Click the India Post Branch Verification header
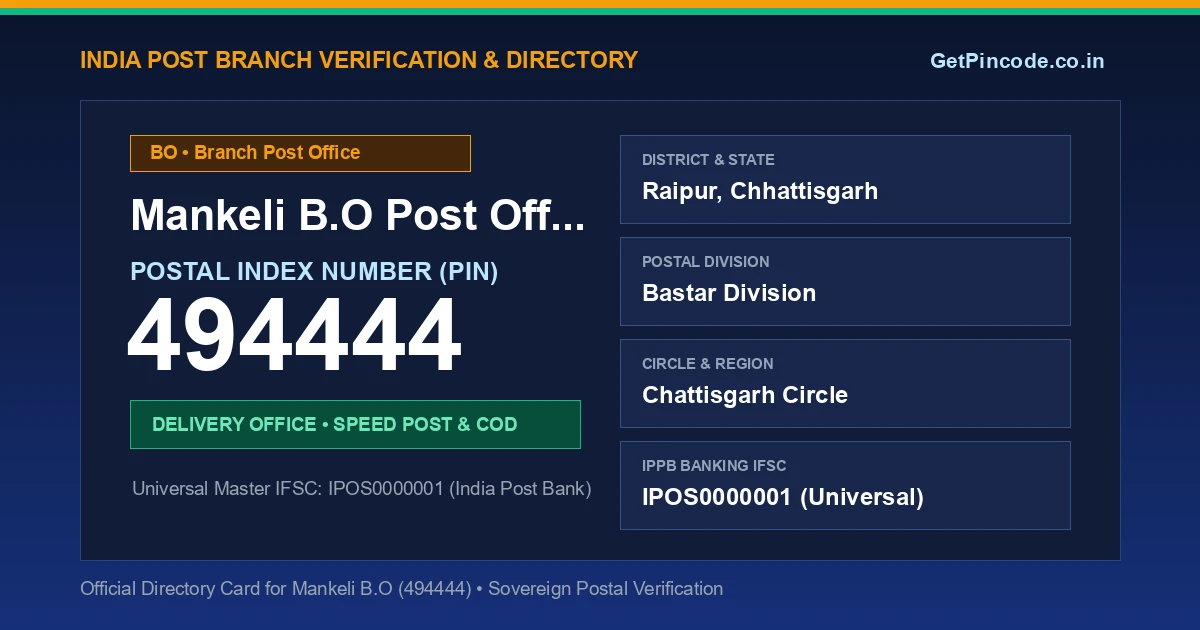The image size is (1200, 630). click(359, 60)
